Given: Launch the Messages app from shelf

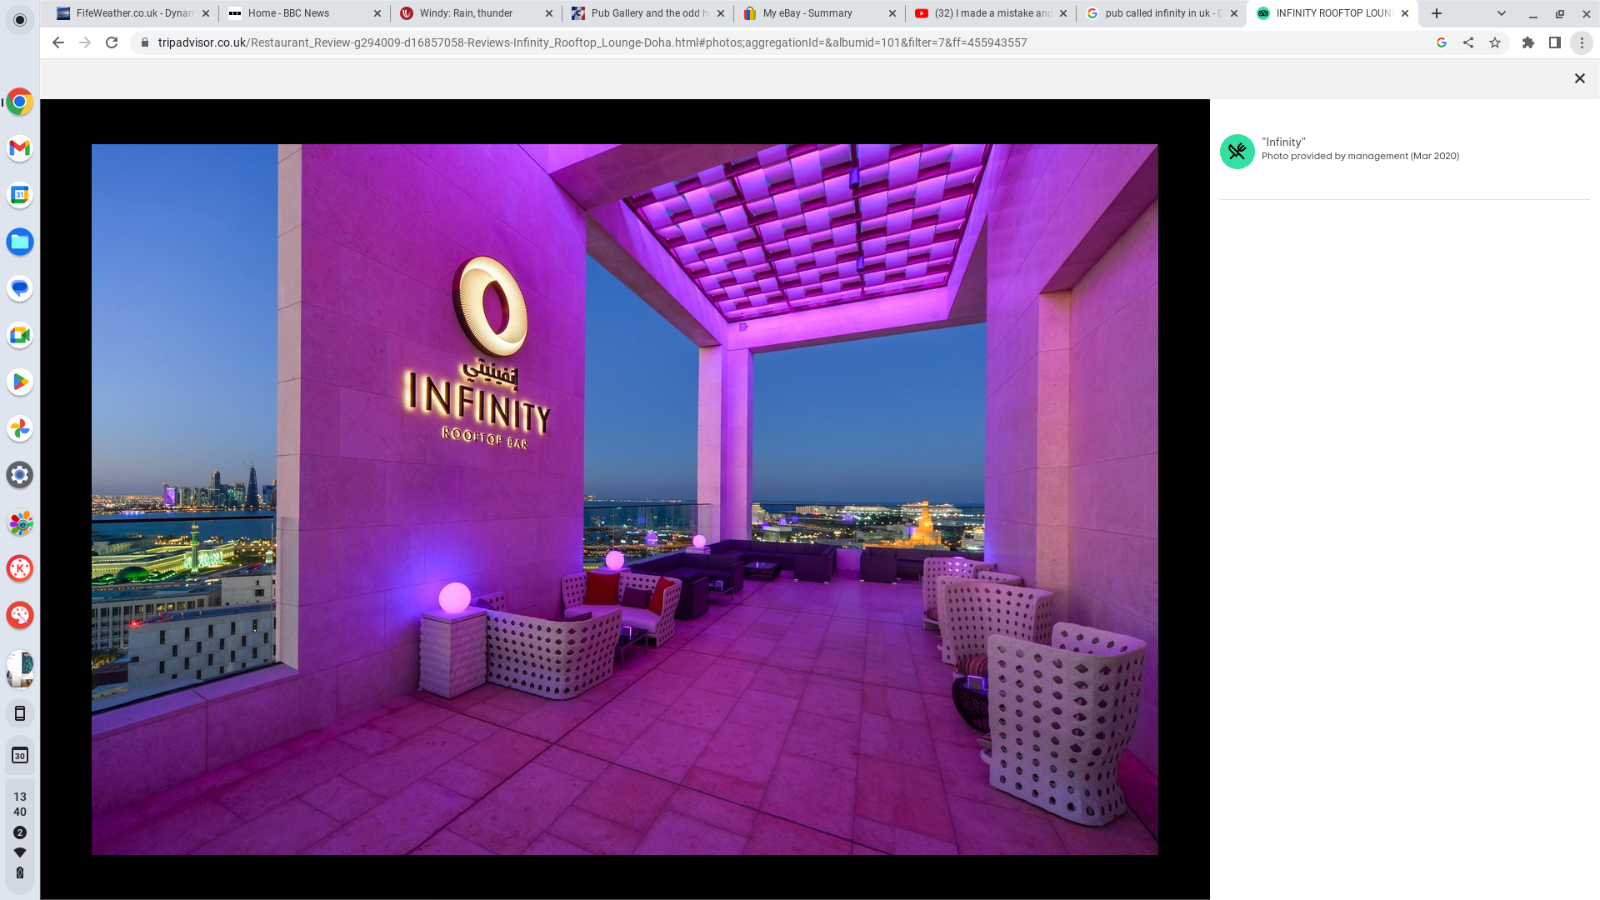Looking at the screenshot, I should (x=20, y=288).
